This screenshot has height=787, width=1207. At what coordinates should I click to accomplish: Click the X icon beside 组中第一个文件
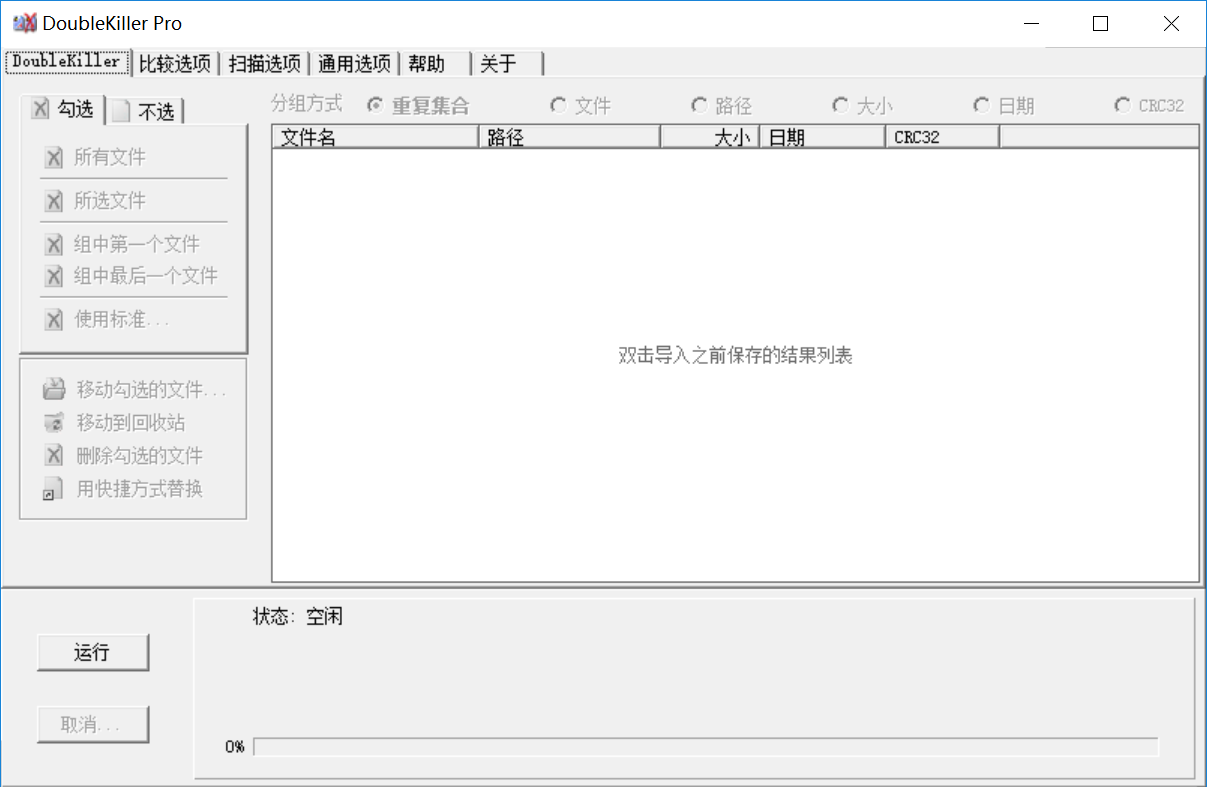[x=54, y=245]
